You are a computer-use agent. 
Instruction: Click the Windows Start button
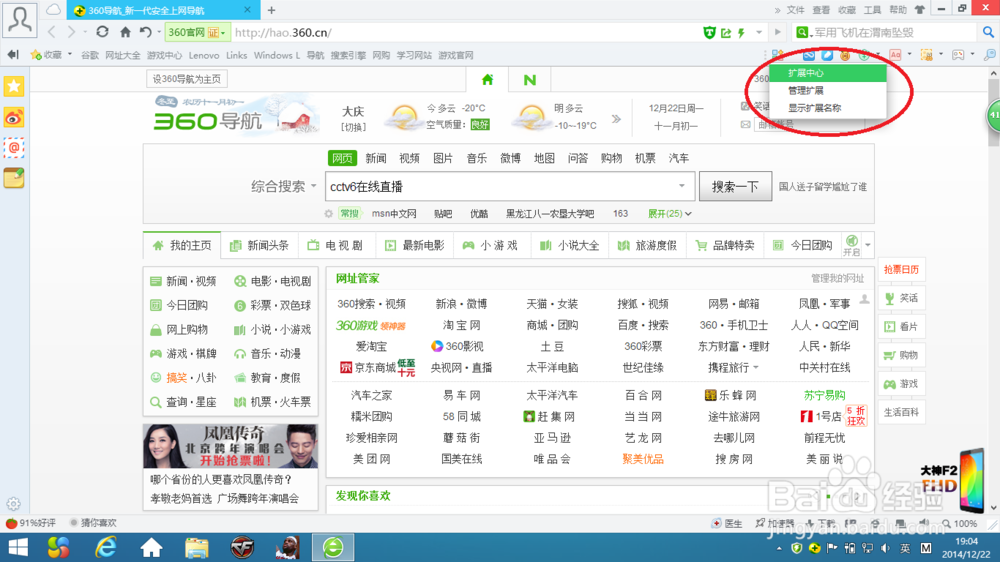tap(18, 547)
